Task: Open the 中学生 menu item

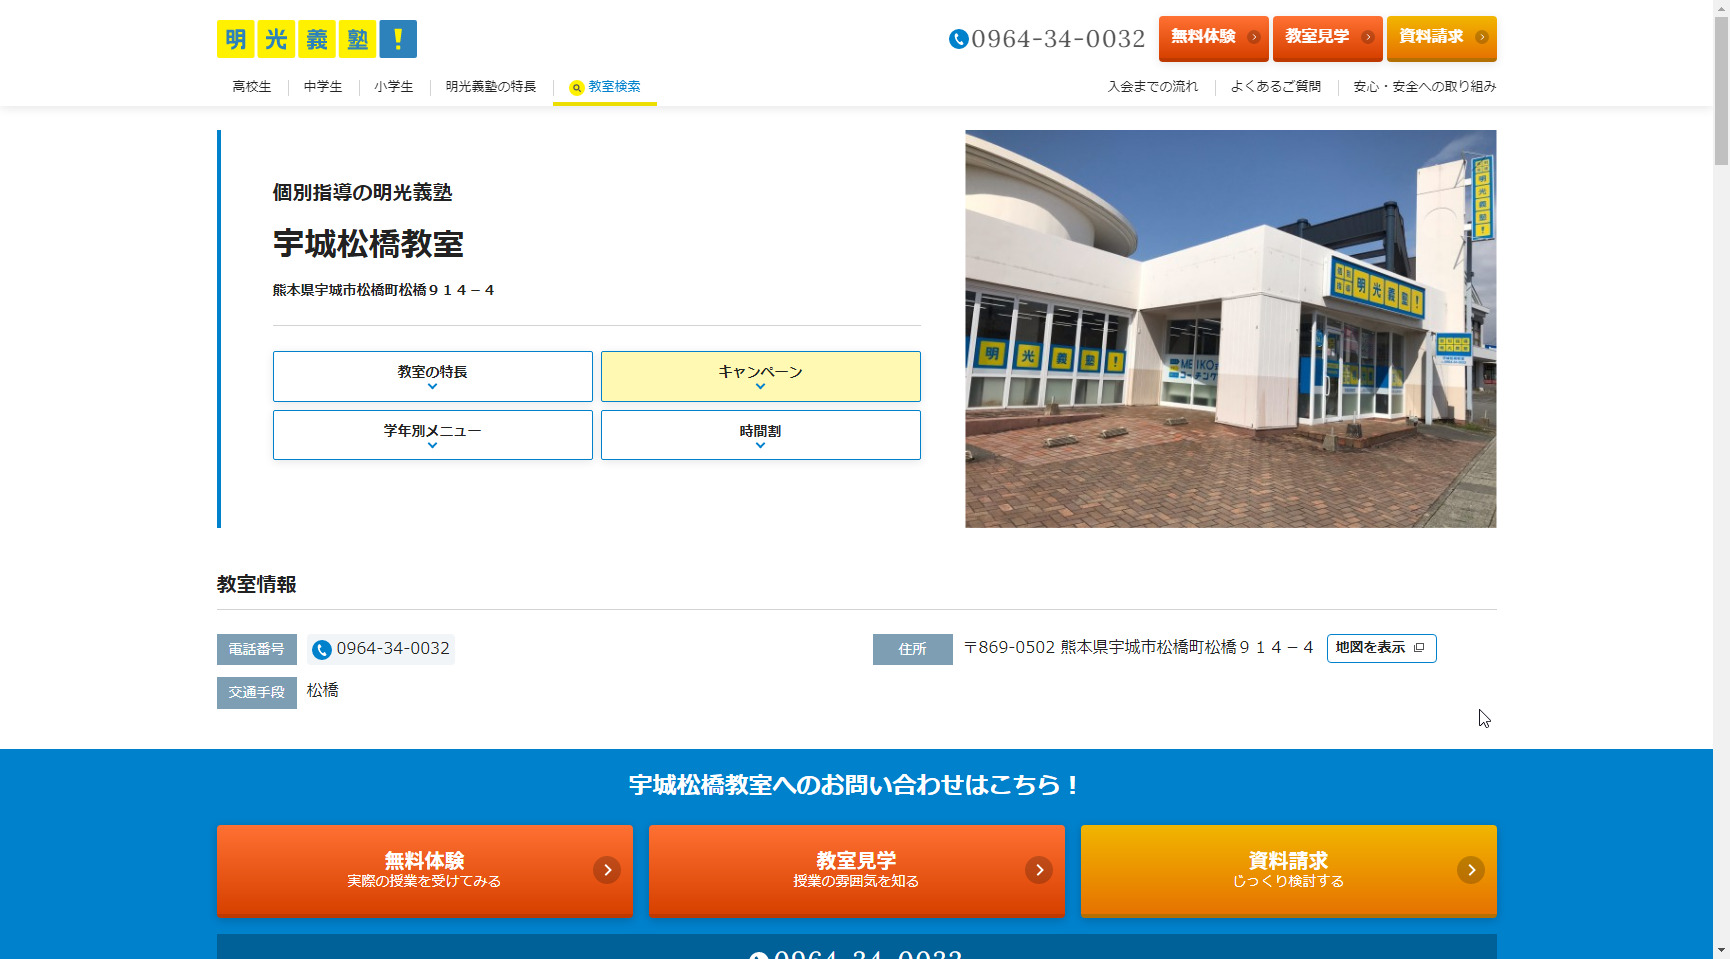Action: 323,87
